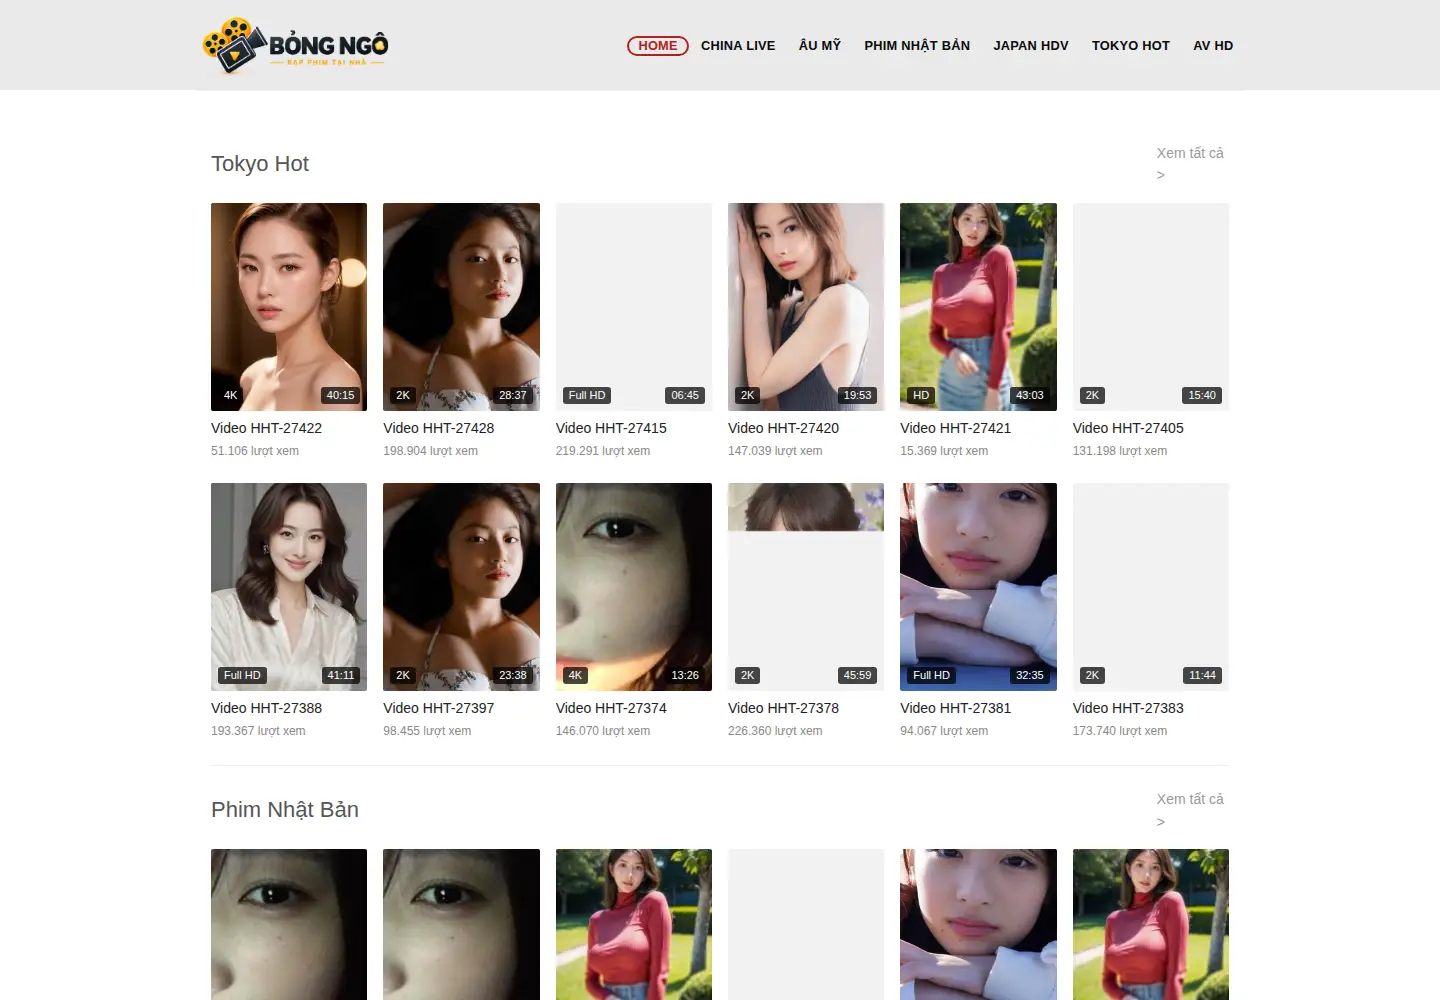
Task: Select PHIM NHẬT BẢN in navigation
Action: coord(917,46)
